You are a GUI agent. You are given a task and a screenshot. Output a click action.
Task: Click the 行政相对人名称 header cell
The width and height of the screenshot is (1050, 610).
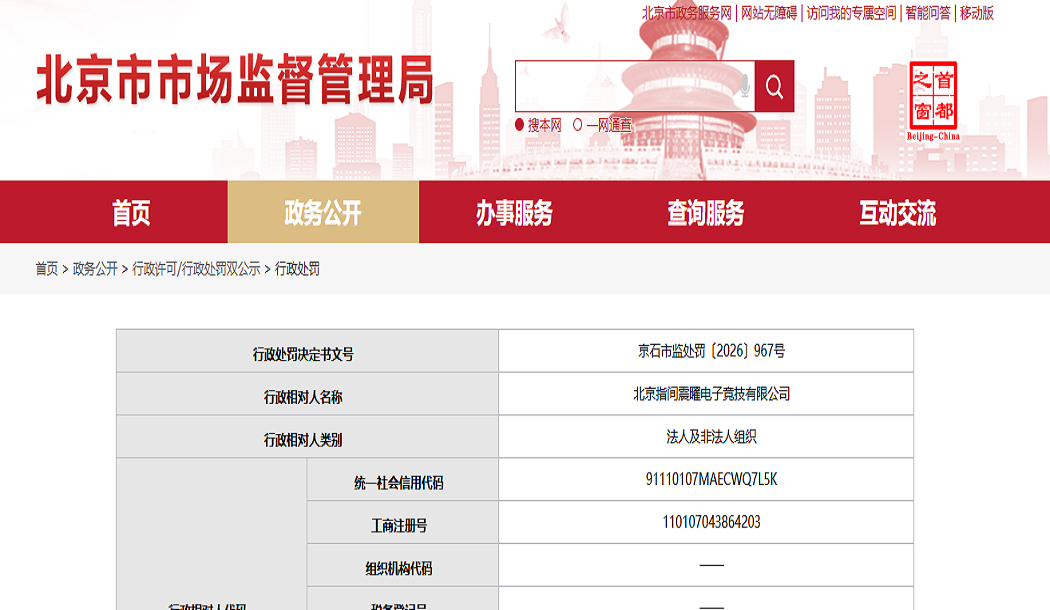[307, 394]
